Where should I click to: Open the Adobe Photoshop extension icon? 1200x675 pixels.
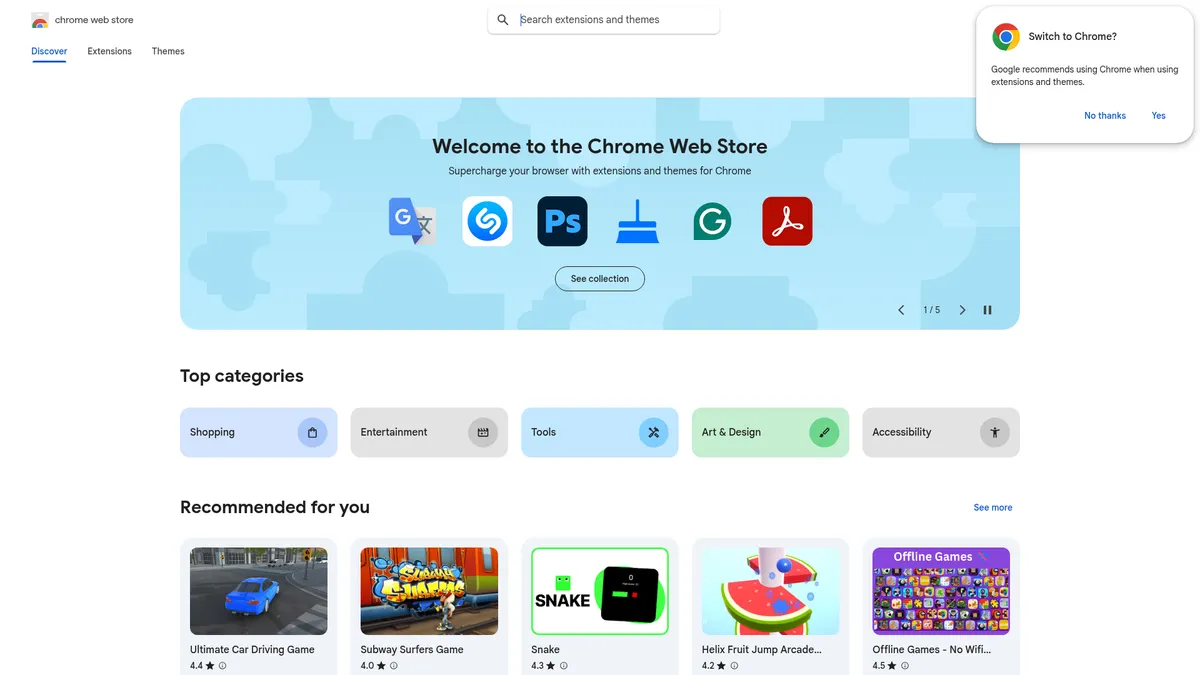(562, 221)
